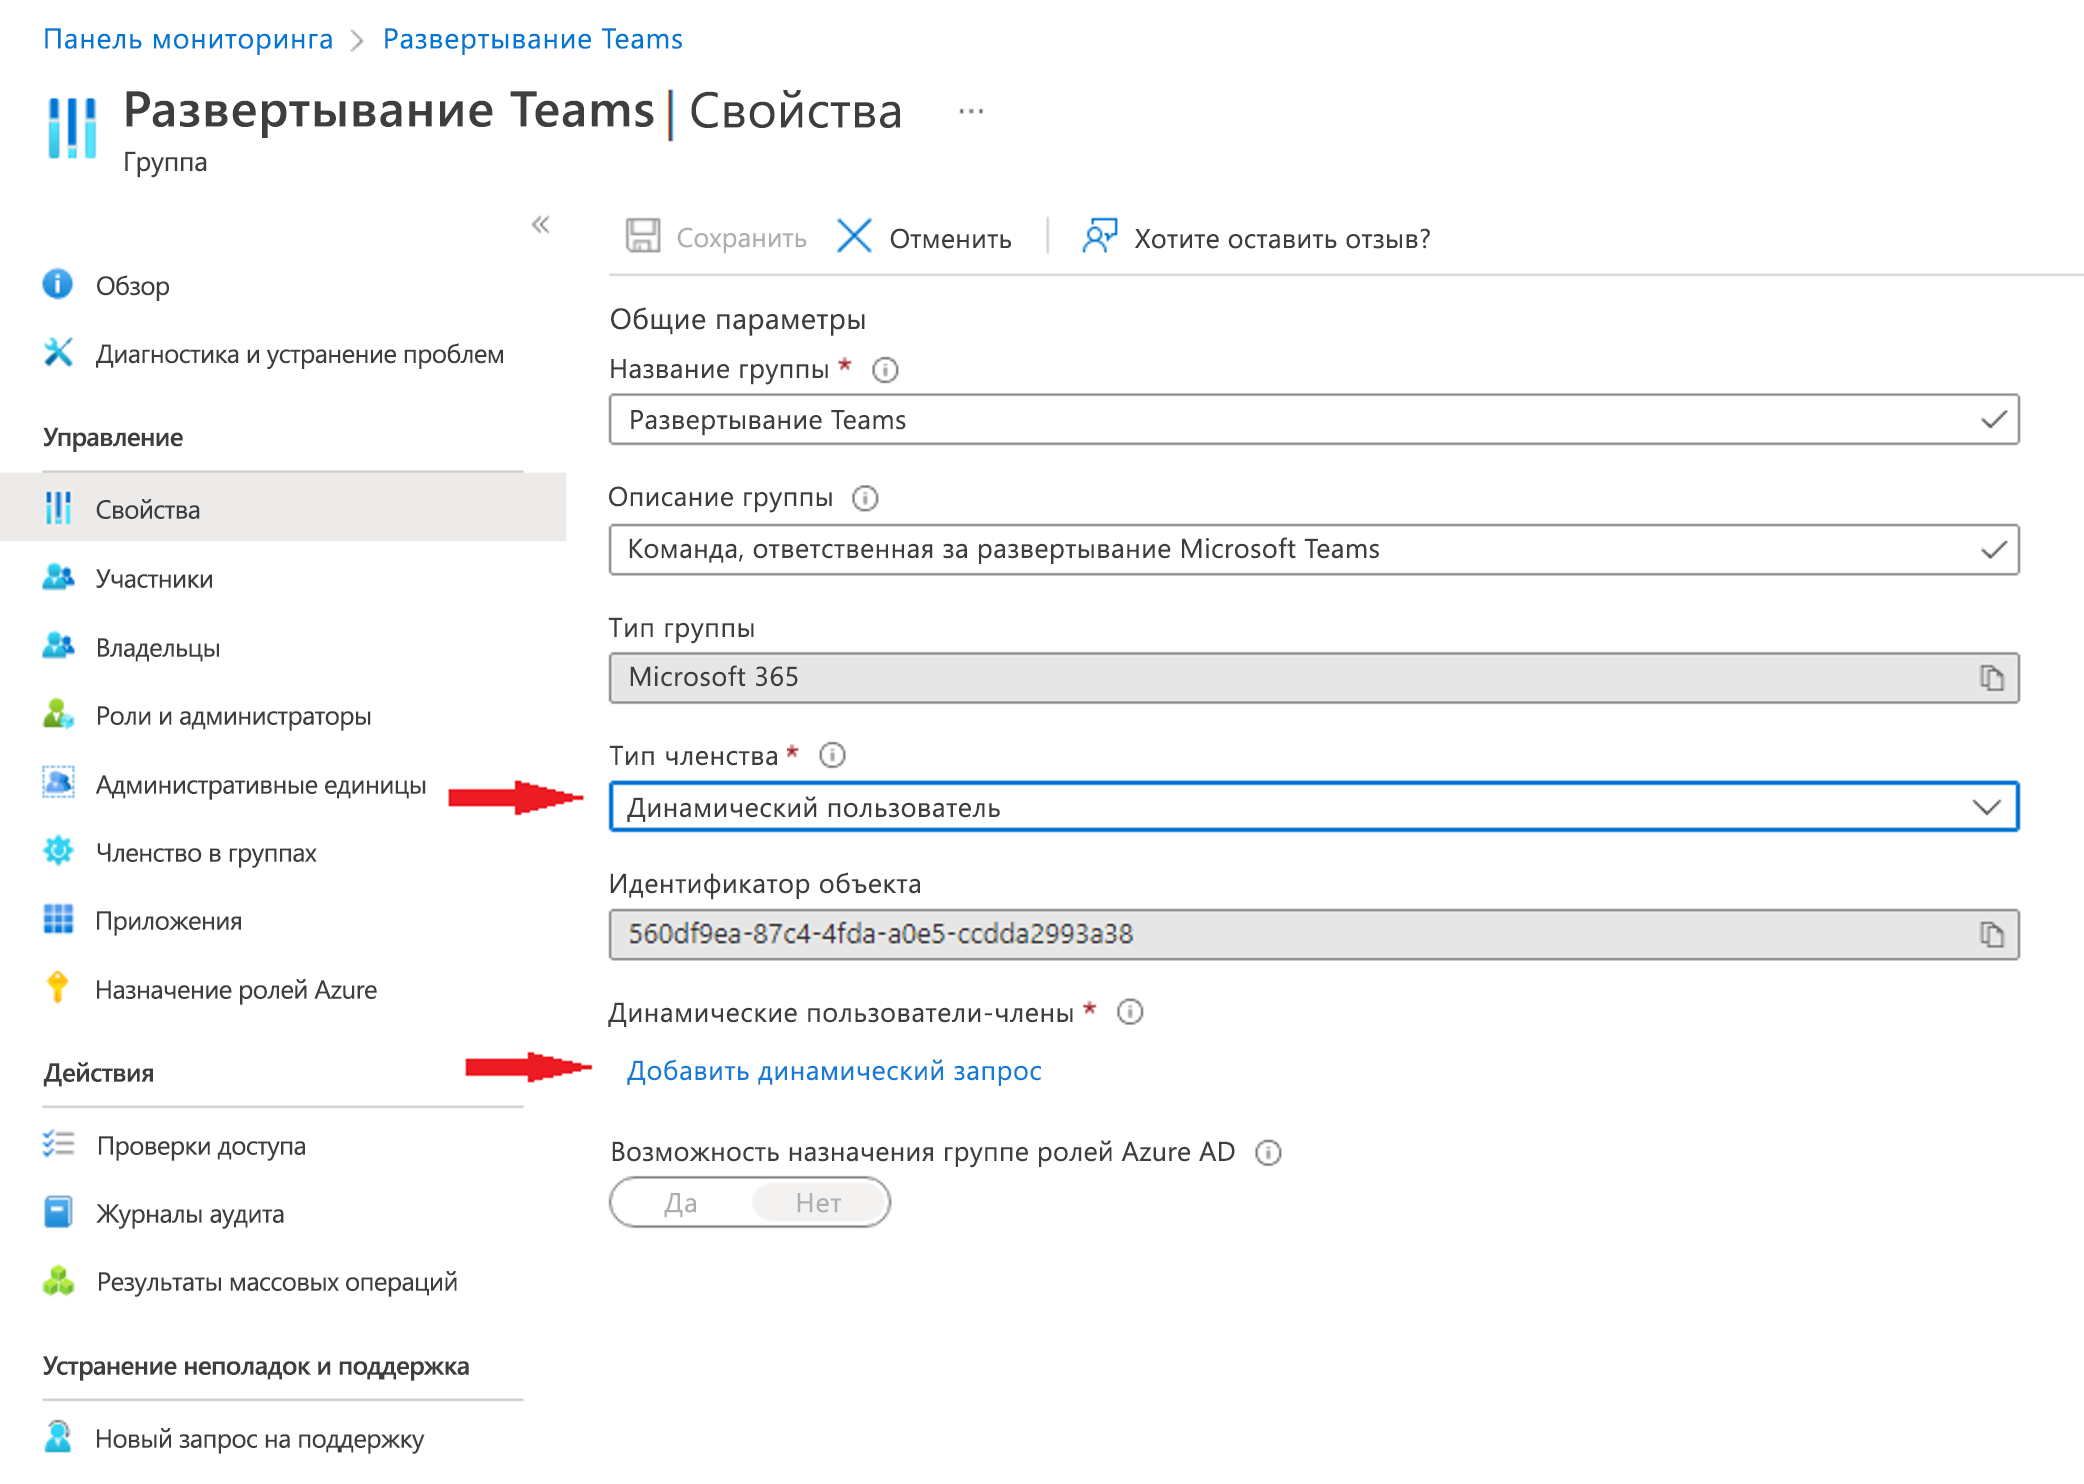The width and height of the screenshot is (2084, 1484).
Task: Open Новый запрос на поддержку
Action: coord(260,1439)
